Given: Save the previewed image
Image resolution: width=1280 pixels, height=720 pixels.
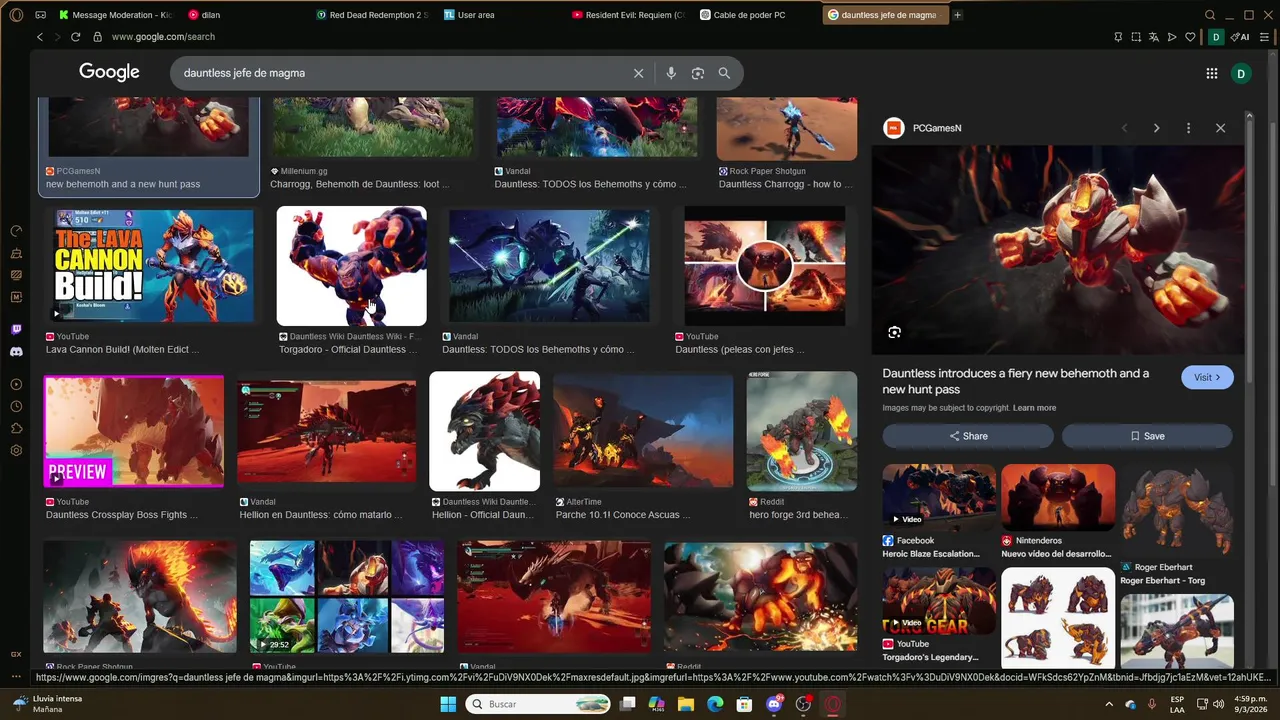Looking at the screenshot, I should click(1147, 436).
